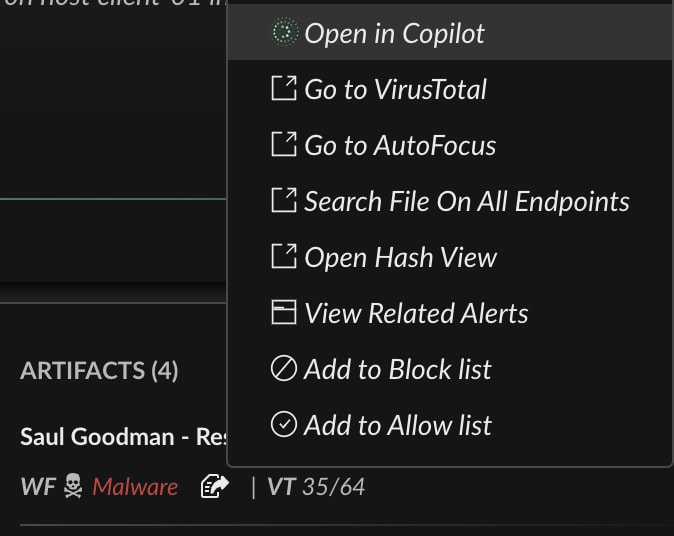This screenshot has height=536, width=674.
Task: Choose Go to AutoFocus option
Action: point(400,145)
